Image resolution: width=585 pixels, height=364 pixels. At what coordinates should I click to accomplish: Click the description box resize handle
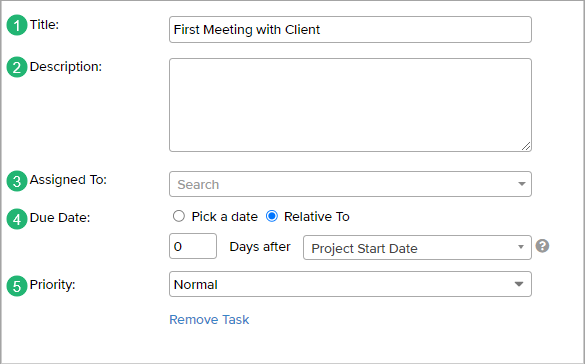(526, 146)
